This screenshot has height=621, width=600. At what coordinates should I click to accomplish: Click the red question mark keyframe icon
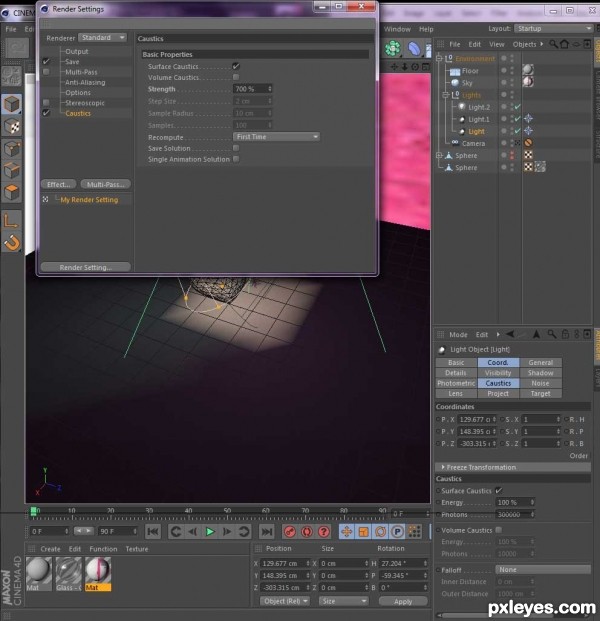(x=324, y=531)
